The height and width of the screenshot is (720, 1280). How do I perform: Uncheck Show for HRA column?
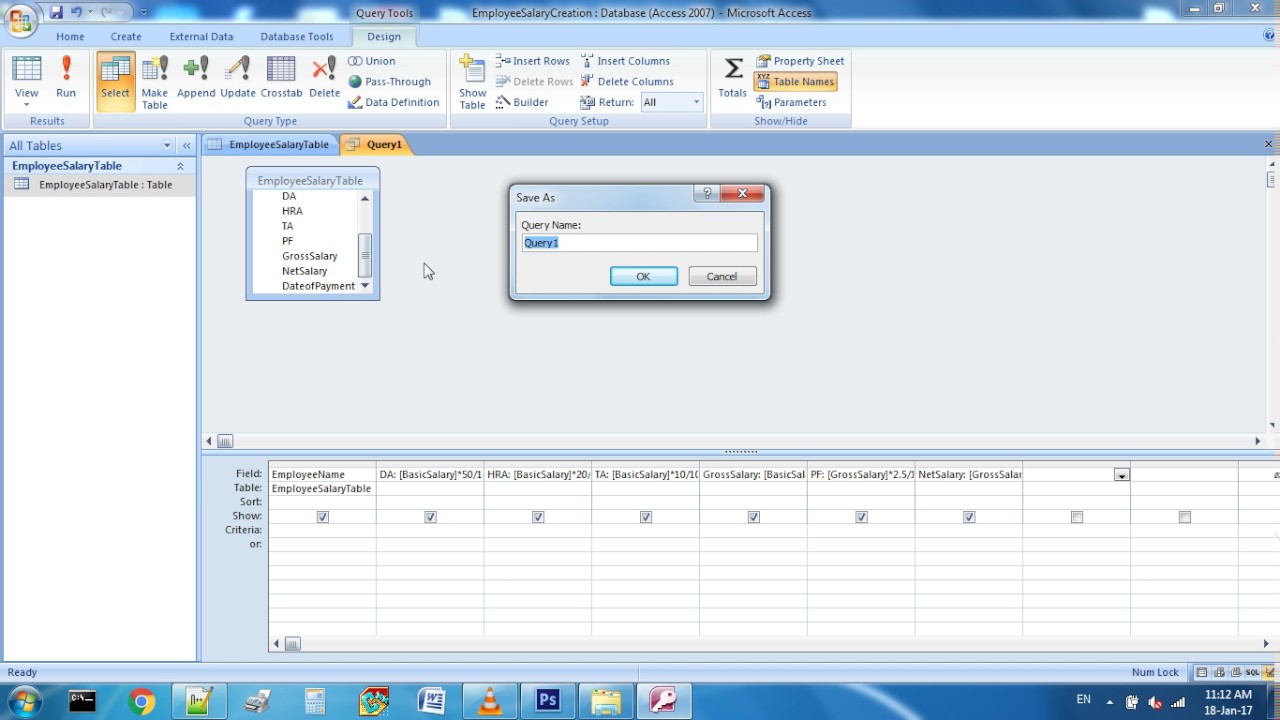click(x=538, y=517)
